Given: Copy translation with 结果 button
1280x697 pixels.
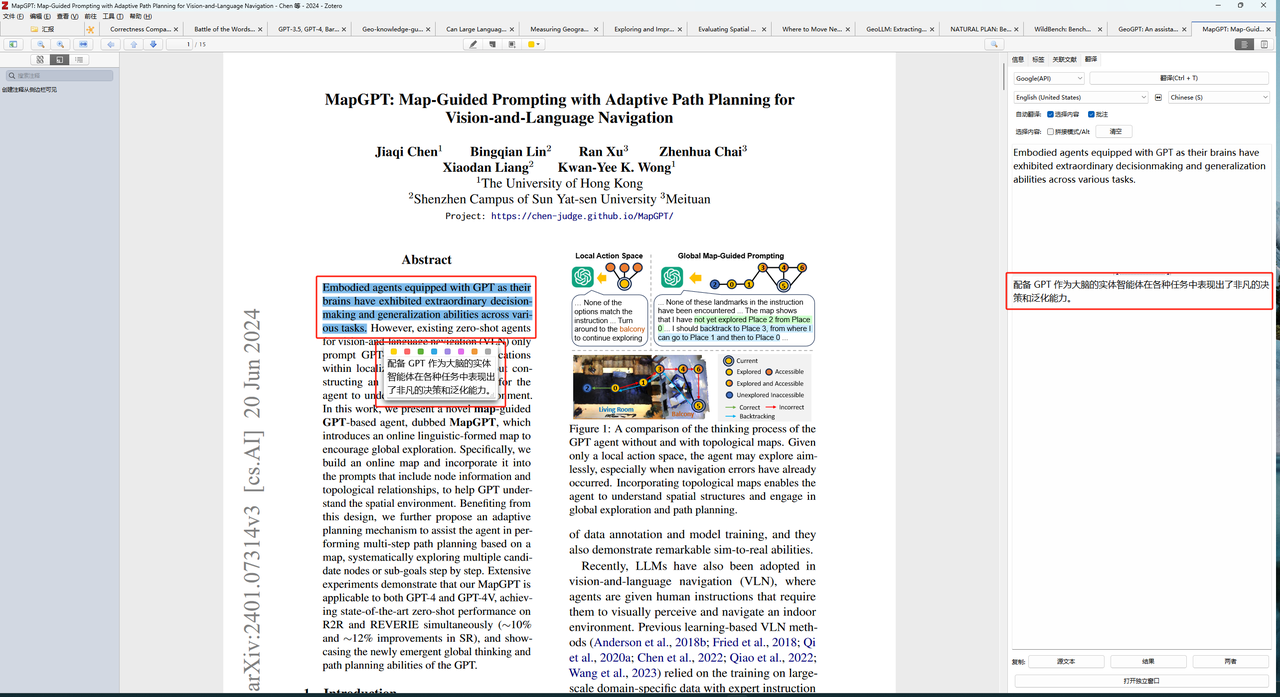Looking at the screenshot, I should point(1148,661).
